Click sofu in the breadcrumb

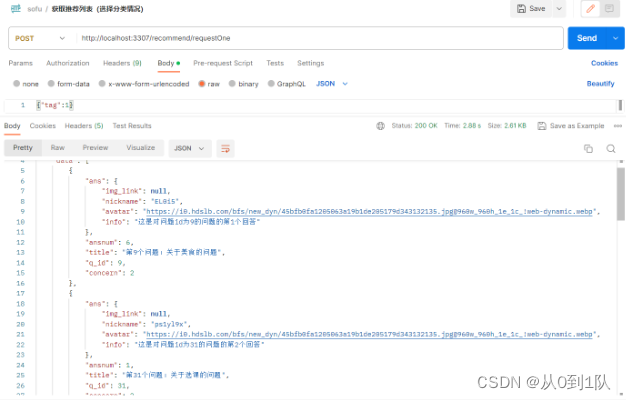click(x=35, y=9)
